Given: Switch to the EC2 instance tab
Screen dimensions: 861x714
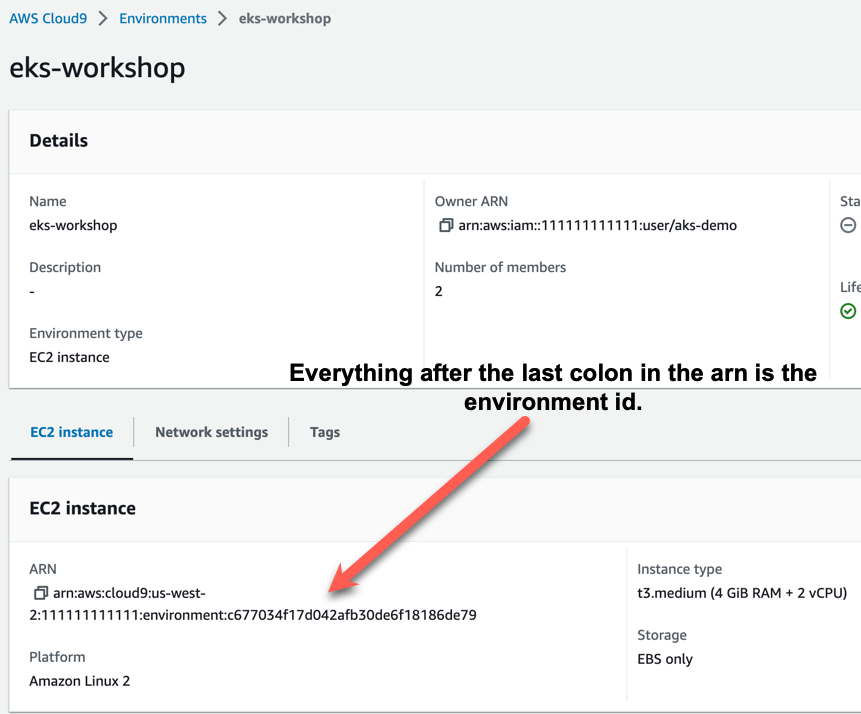Looking at the screenshot, I should pyautogui.click(x=71, y=432).
